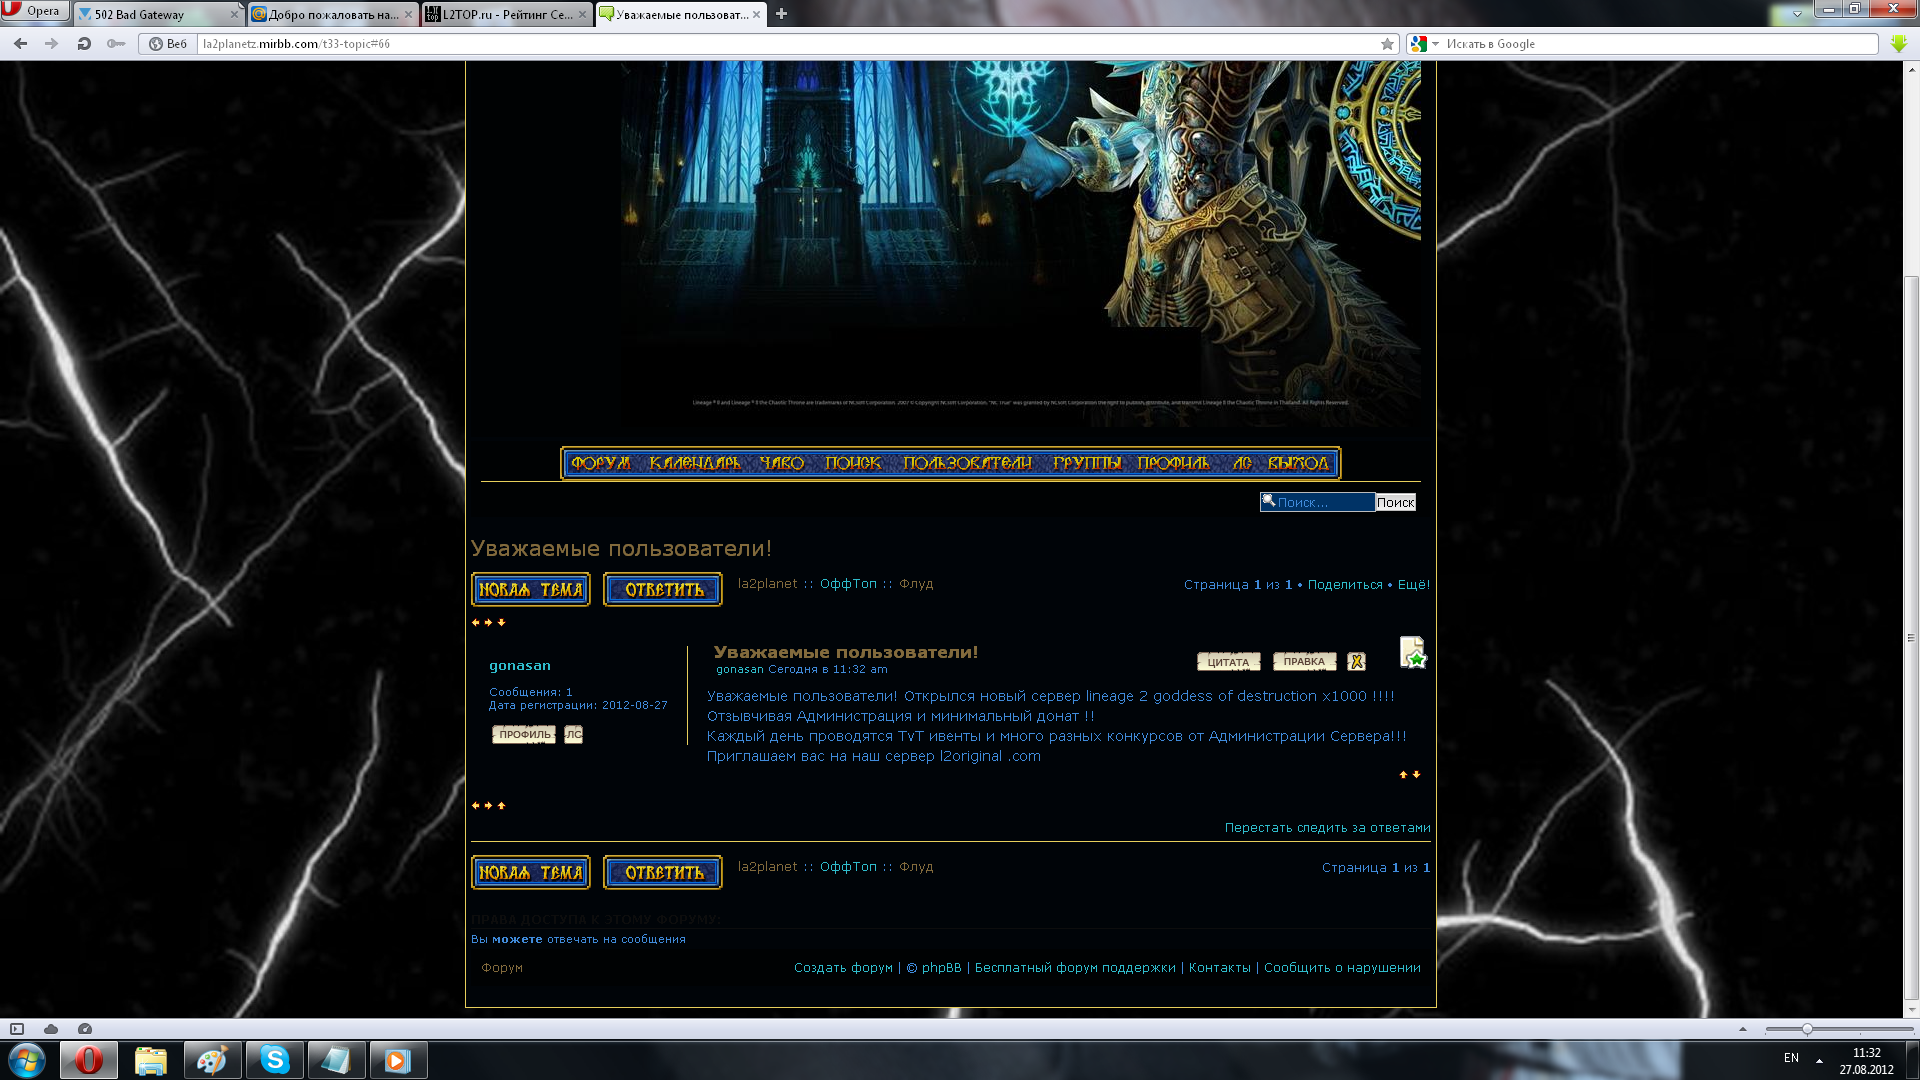The height and width of the screenshot is (1080, 1920).
Task: Open the top ОффТоп breadcrumb link
Action: [848, 583]
